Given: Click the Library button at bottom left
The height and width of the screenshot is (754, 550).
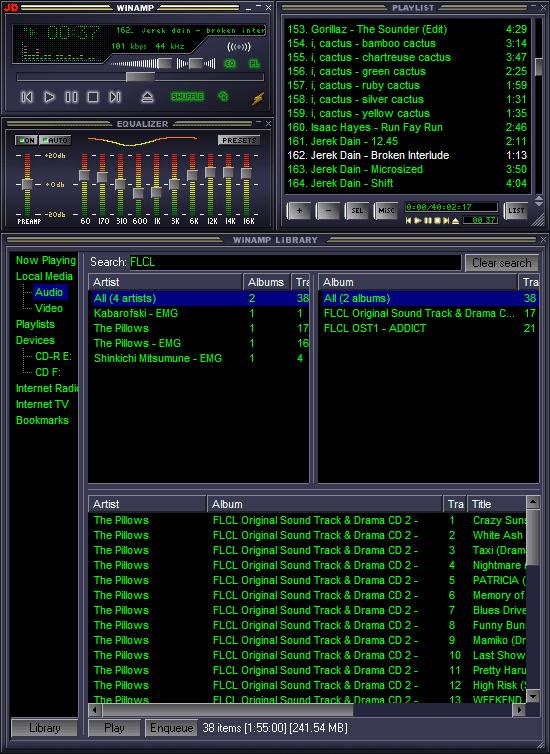Looking at the screenshot, I should click(x=44, y=728).
